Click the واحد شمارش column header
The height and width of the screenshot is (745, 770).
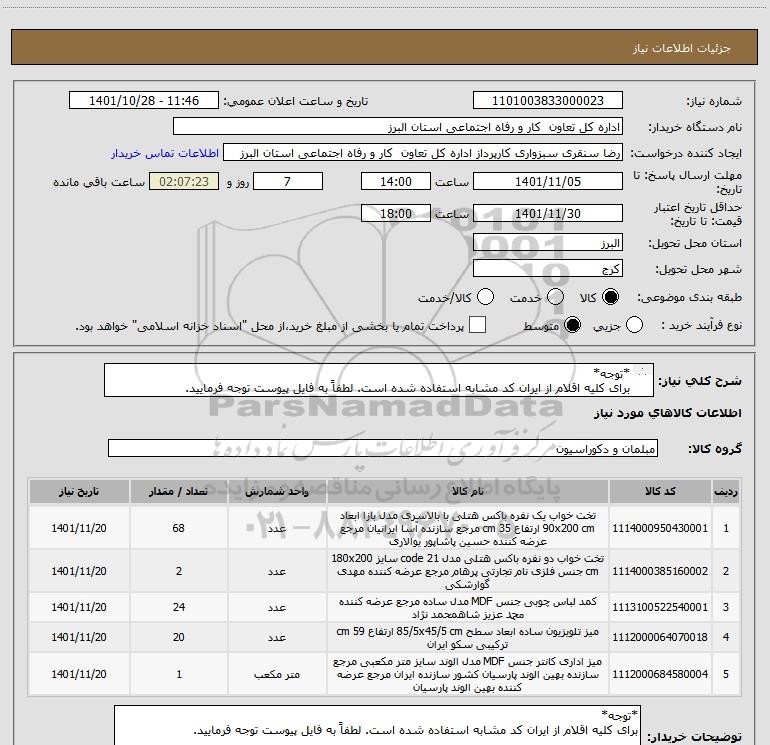click(277, 492)
